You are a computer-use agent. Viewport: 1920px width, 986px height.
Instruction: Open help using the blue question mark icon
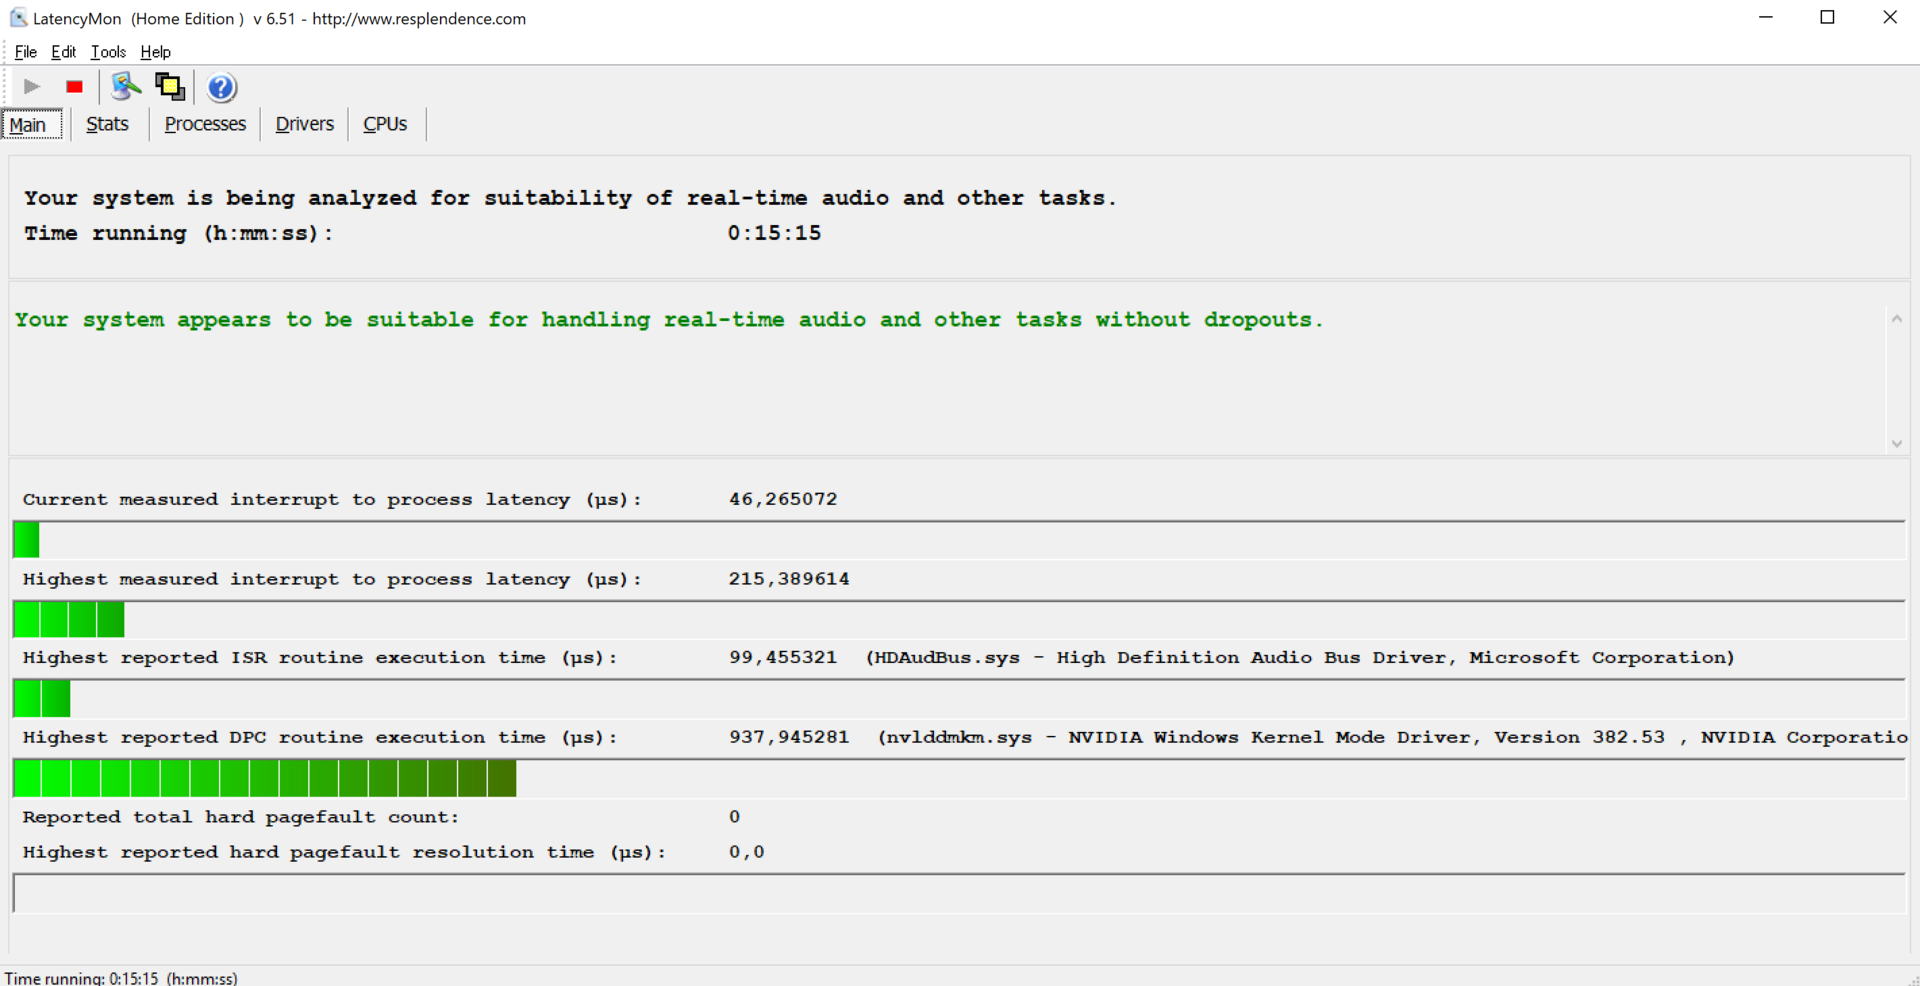coord(221,88)
